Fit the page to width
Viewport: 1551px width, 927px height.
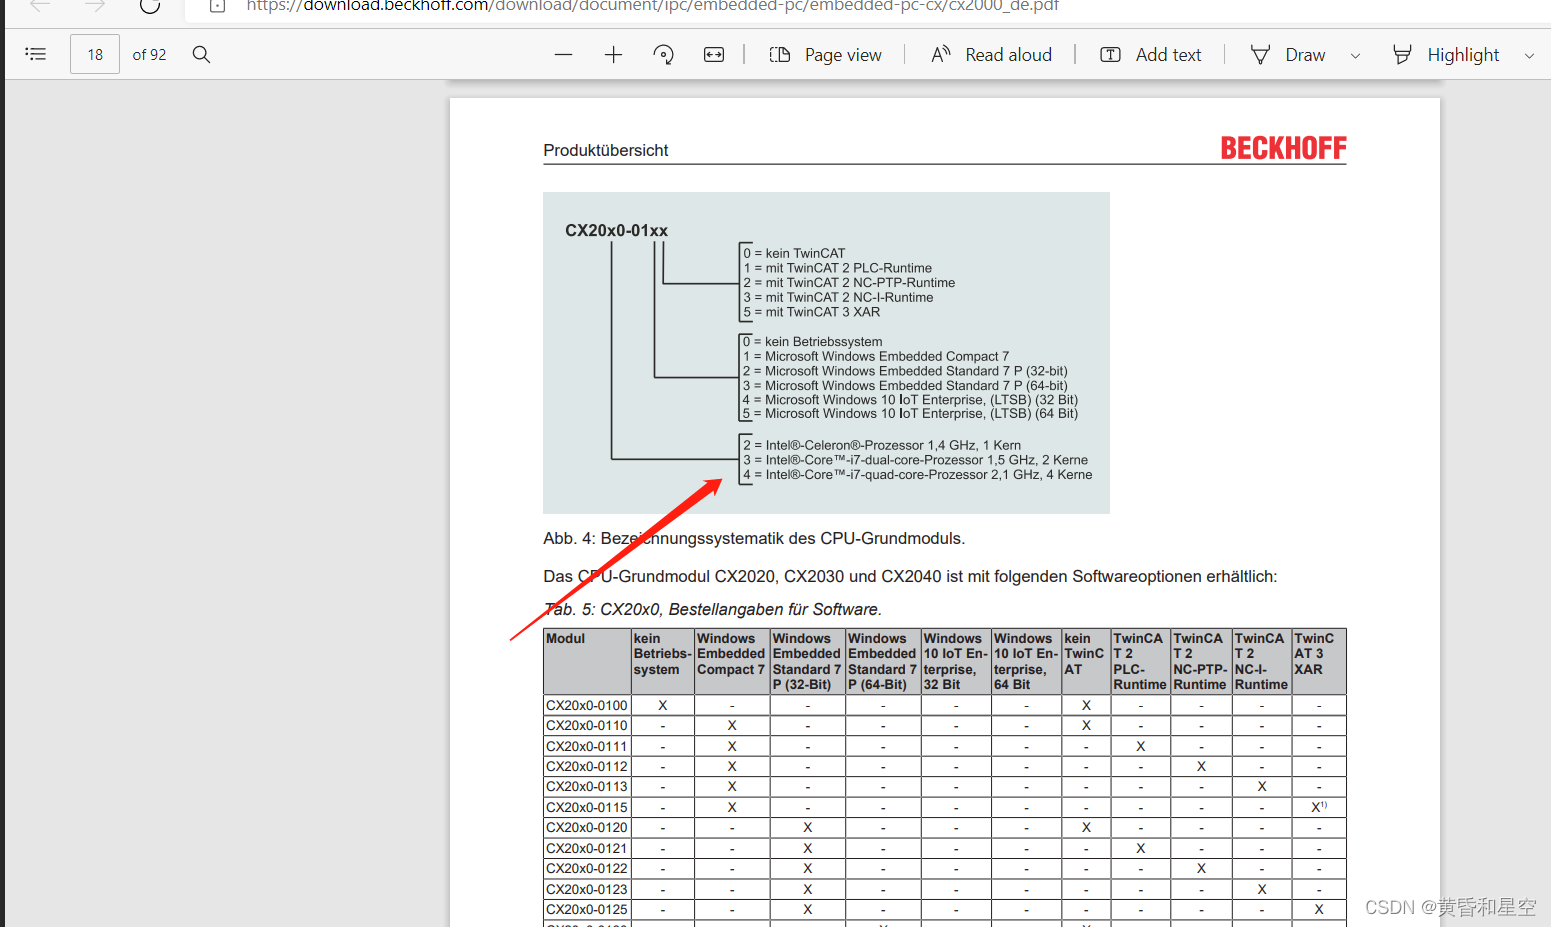[x=714, y=54]
